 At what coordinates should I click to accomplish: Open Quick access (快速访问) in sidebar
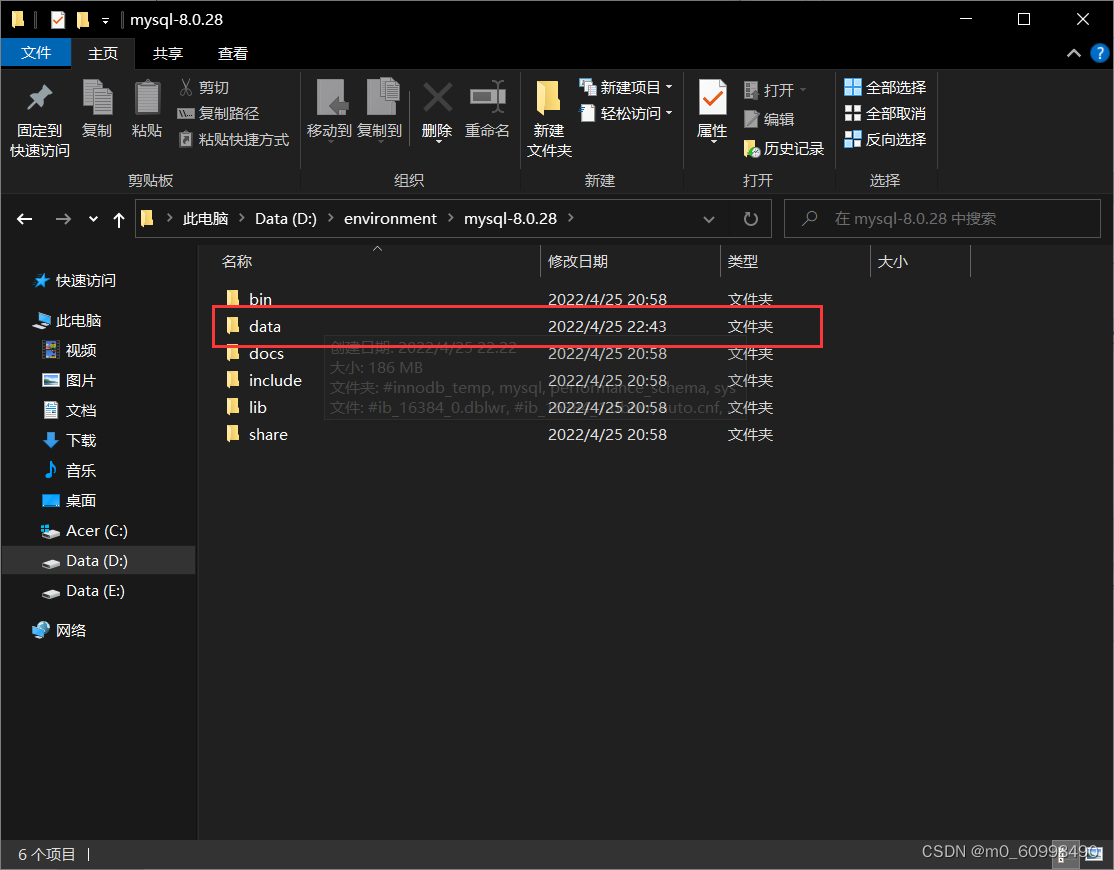click(x=75, y=281)
